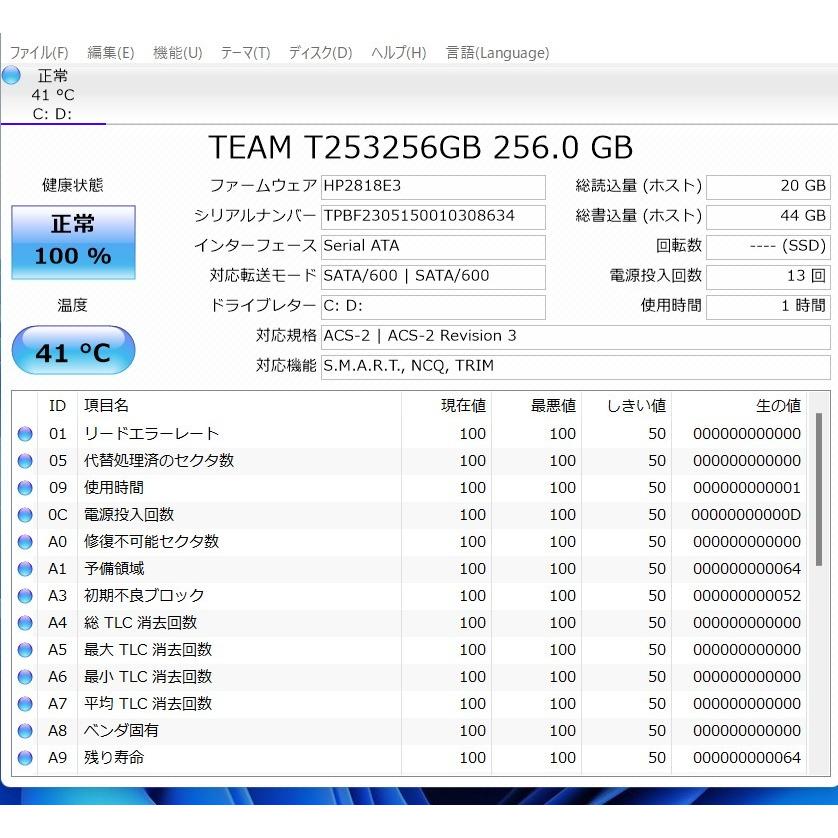Open the 言語(Language) menu
The image size is (838, 838).
point(497,53)
